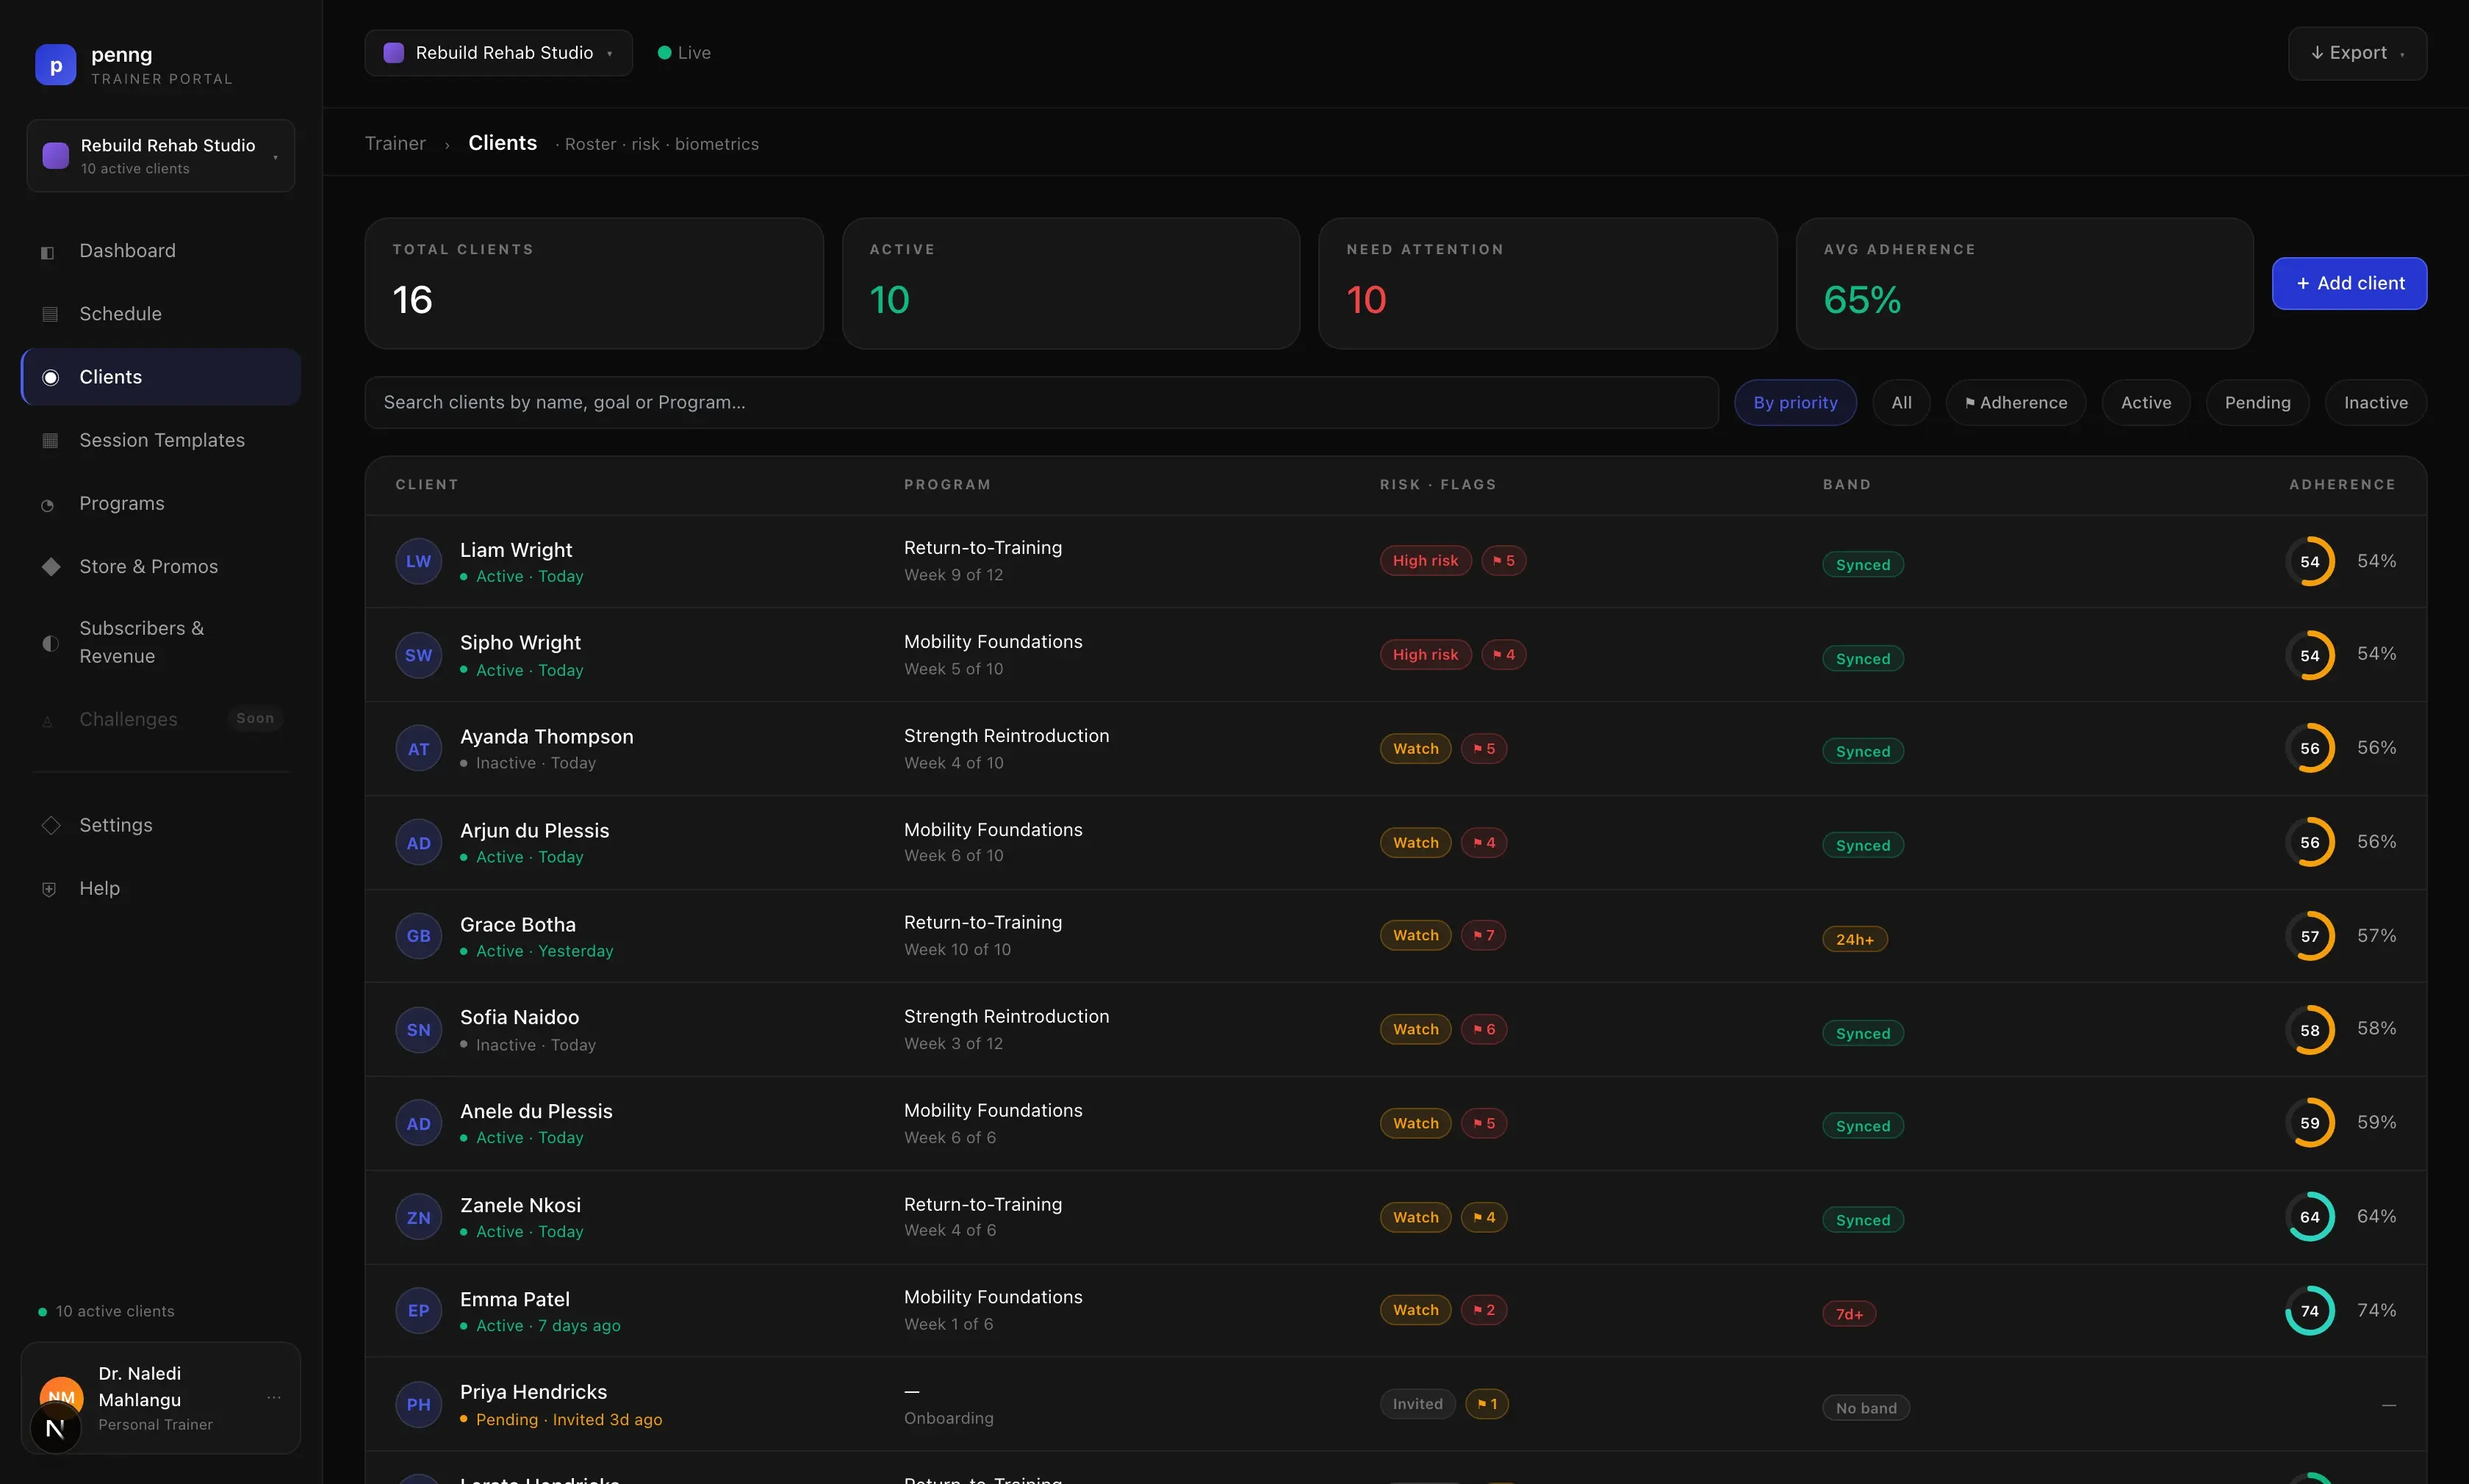Open Subscribers & Revenue page

[160, 642]
